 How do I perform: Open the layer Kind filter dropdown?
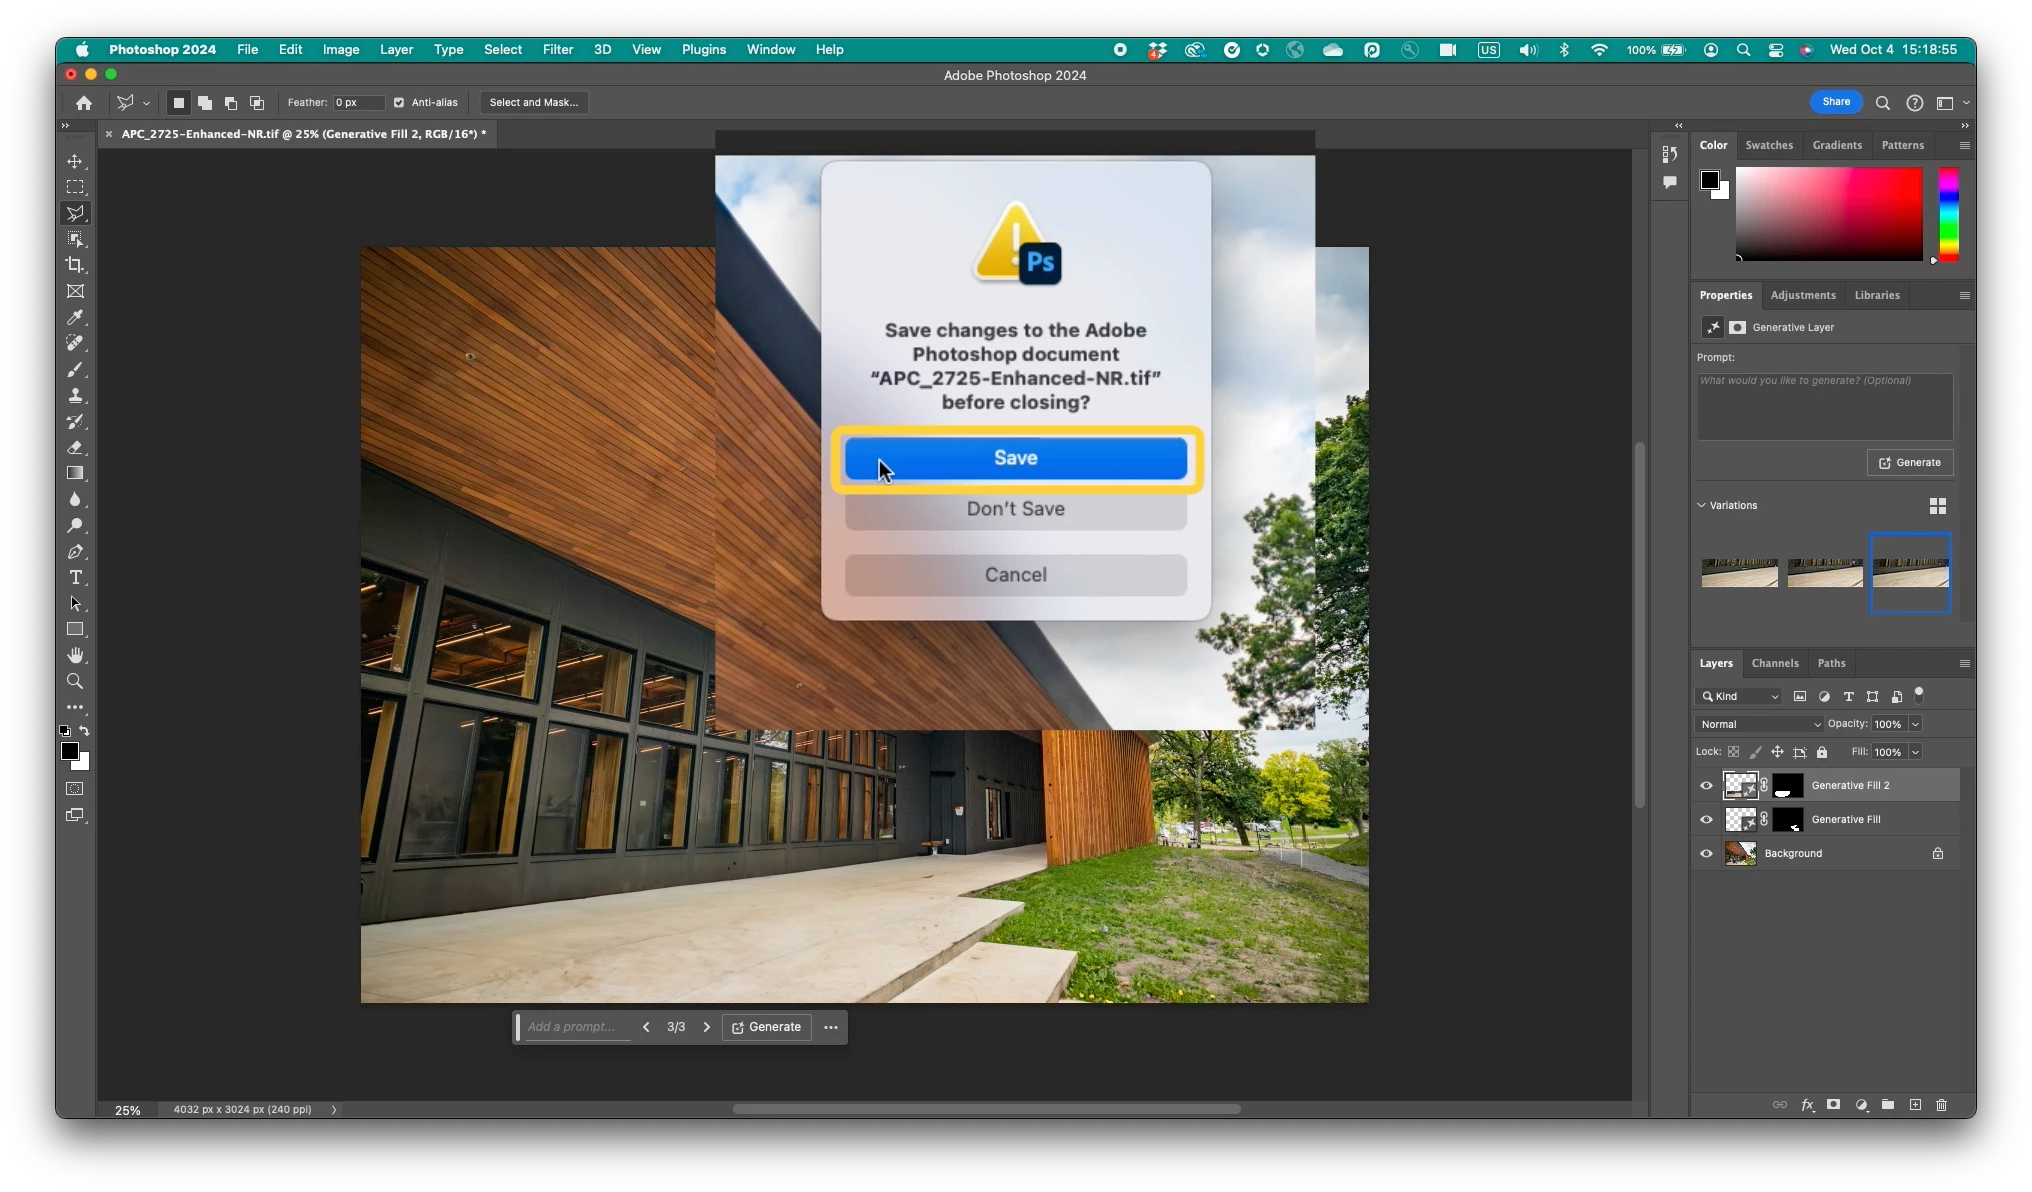tap(1740, 696)
